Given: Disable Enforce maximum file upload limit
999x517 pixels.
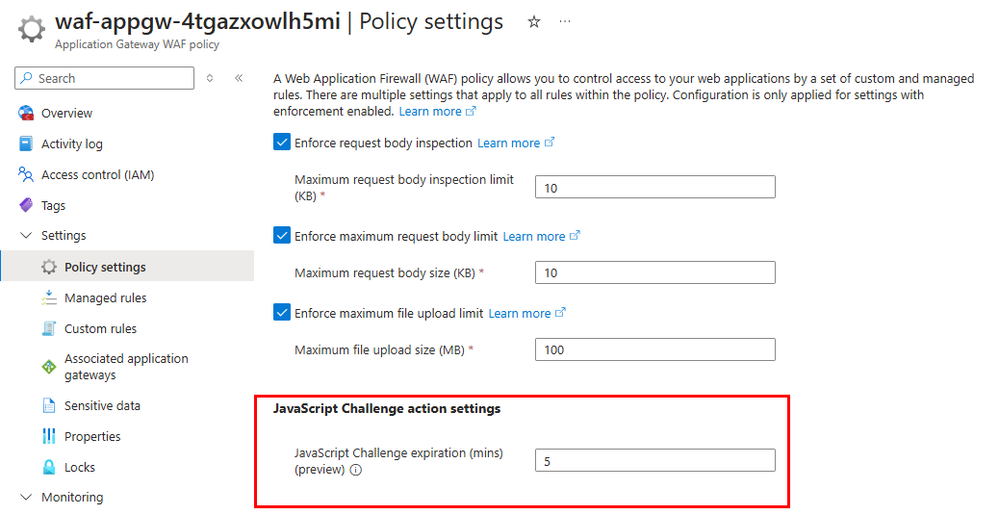Looking at the screenshot, I should click(x=282, y=313).
